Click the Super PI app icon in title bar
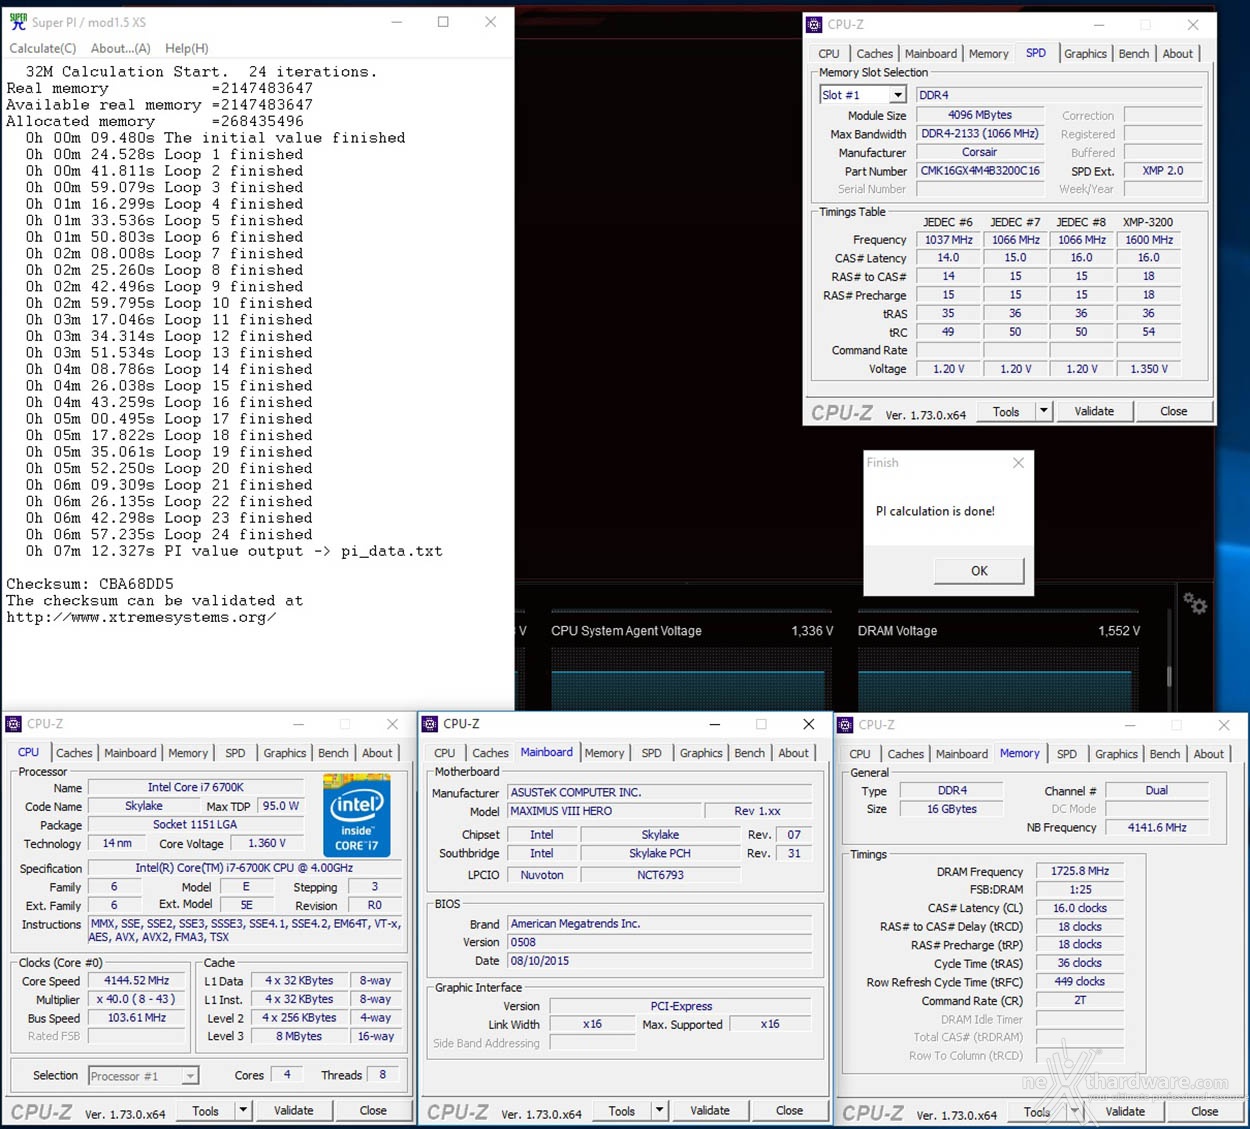The image size is (1250, 1129). [x=17, y=21]
